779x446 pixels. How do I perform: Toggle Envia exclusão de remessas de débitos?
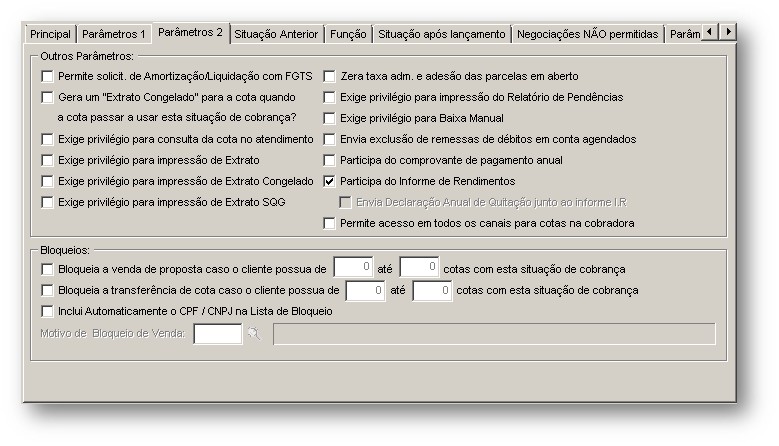coord(329,140)
